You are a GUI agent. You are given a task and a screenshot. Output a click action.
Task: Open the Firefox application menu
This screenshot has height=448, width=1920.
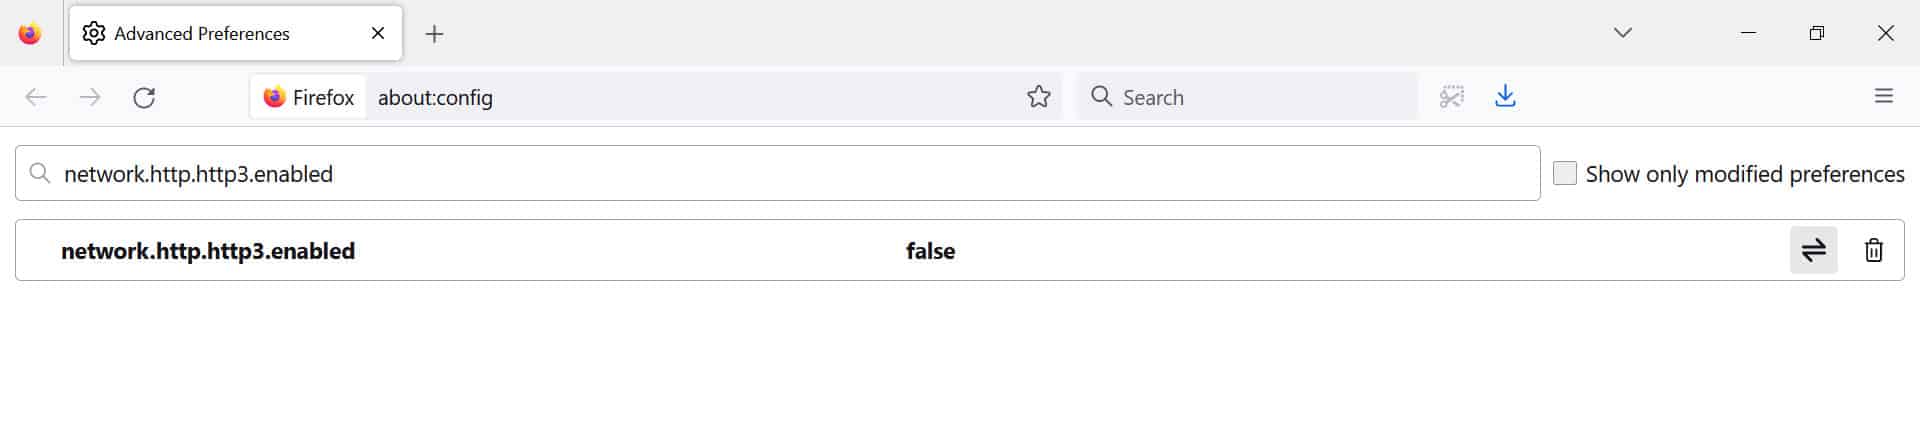click(x=1883, y=97)
